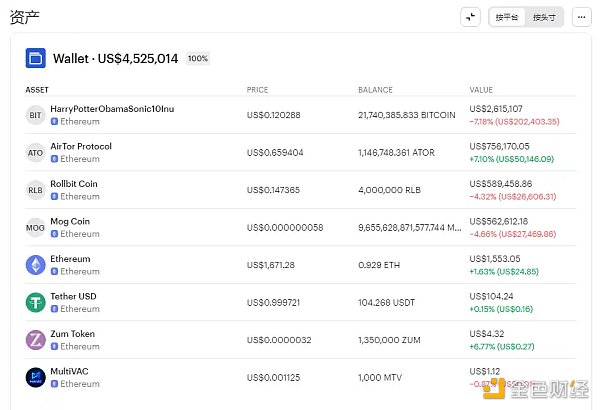Click the purple Zum Token icon
Image resolution: width=600 pixels, height=410 pixels.
tap(36, 340)
